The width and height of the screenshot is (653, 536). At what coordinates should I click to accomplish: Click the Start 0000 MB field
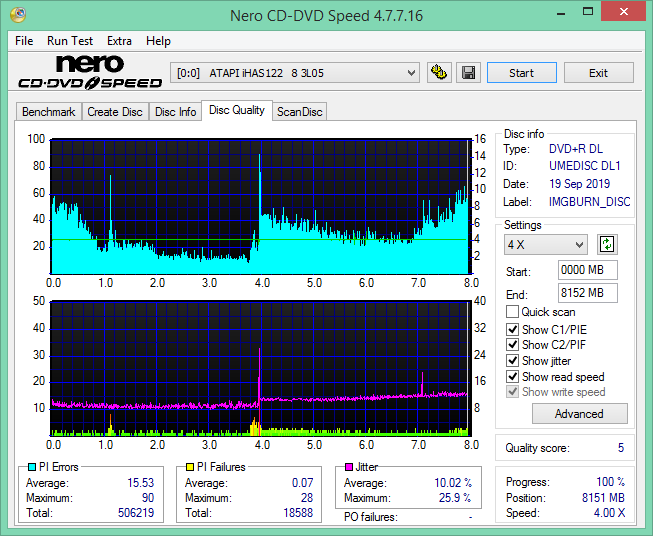(x=588, y=270)
